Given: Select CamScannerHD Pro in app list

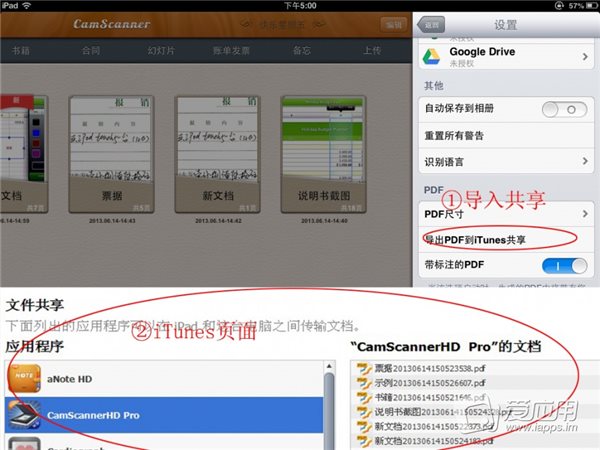Looking at the screenshot, I should (164, 415).
